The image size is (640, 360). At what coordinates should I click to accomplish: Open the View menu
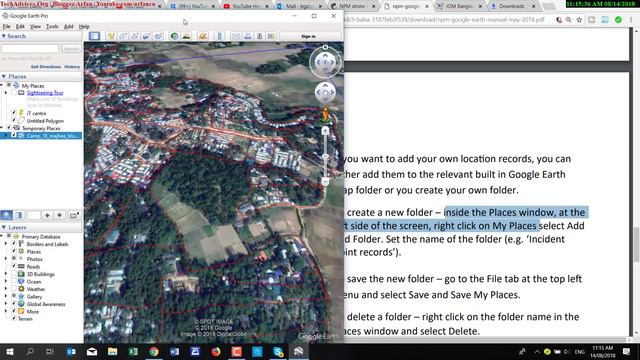tap(36, 27)
